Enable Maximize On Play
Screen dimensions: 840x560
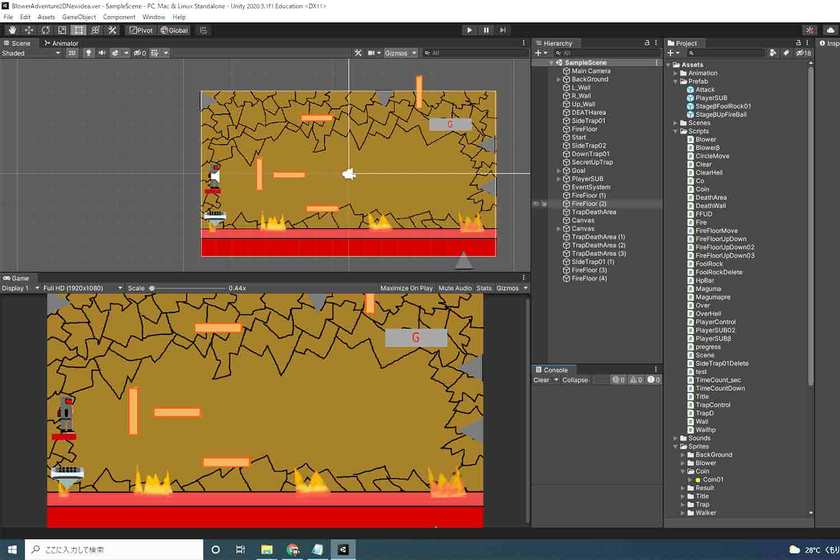(406, 288)
